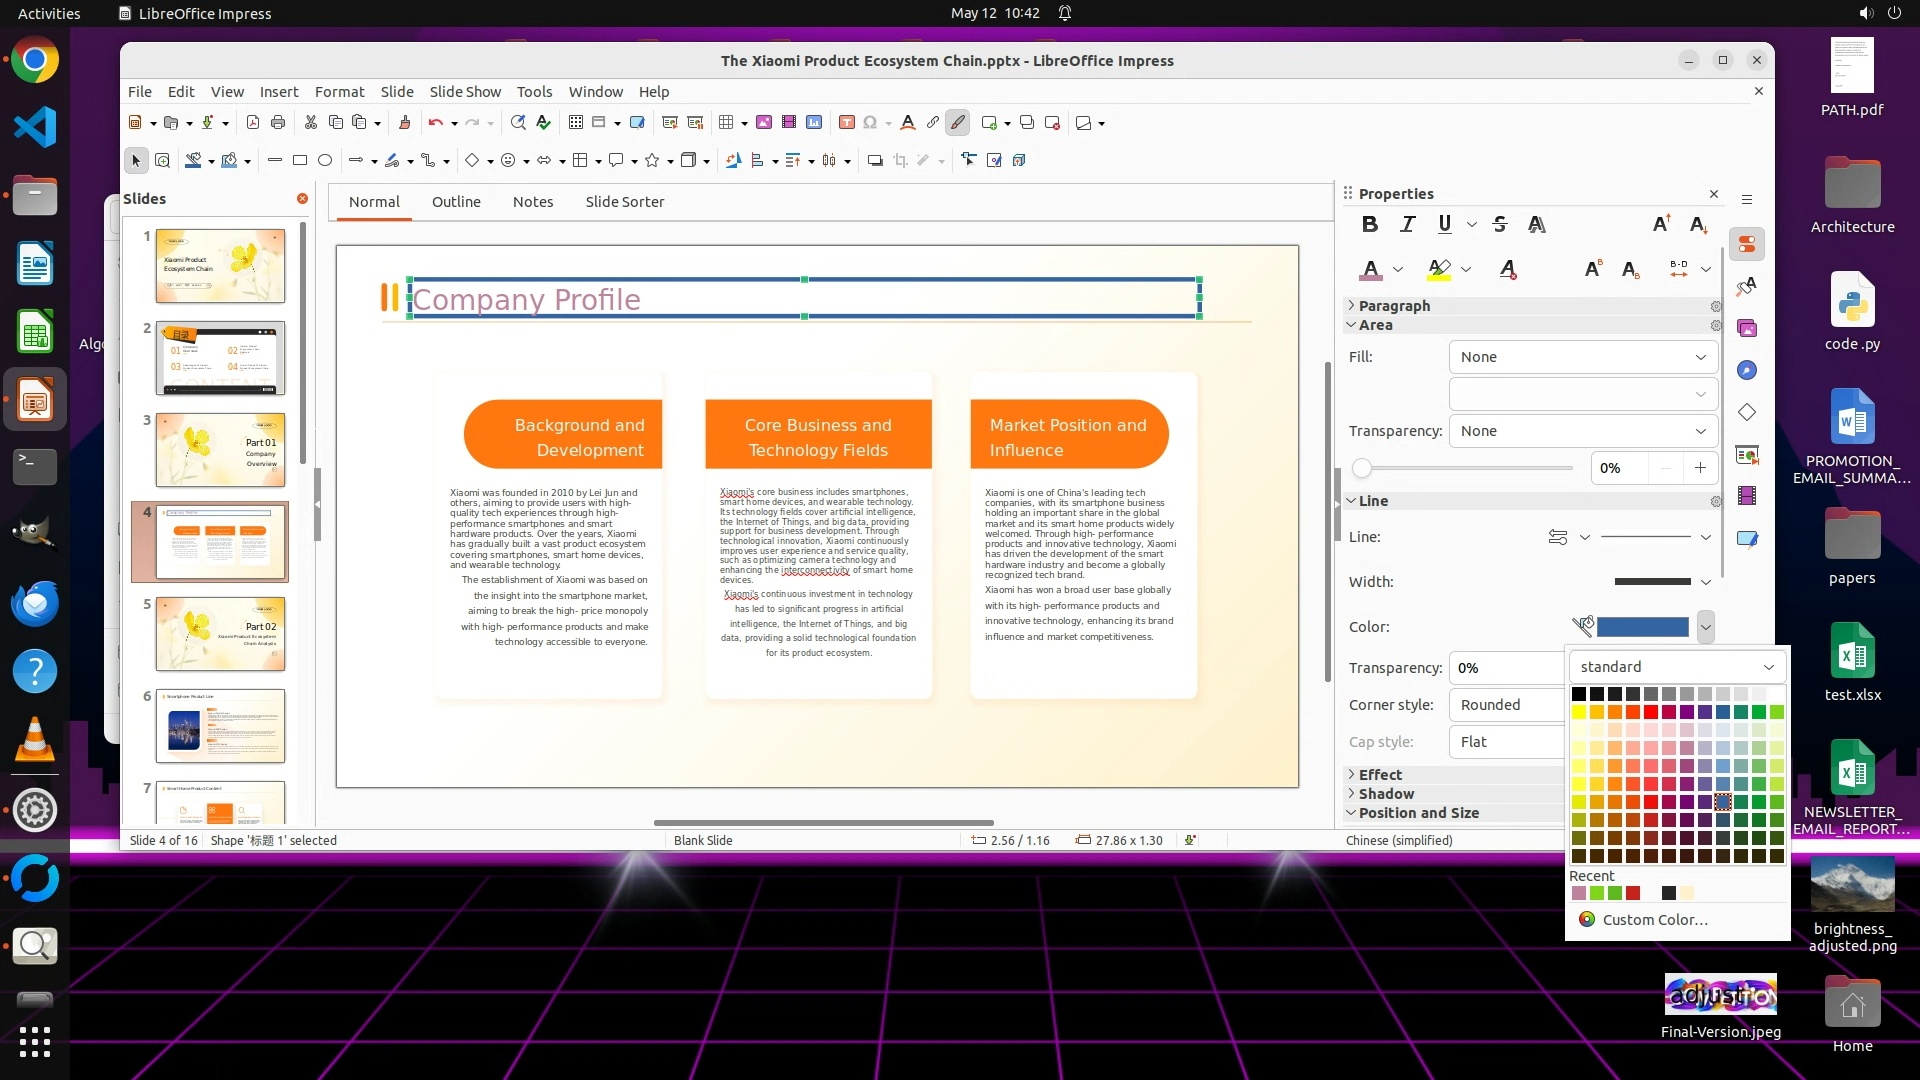Click the Custom Color button
This screenshot has height=1080, width=1920.
pos(1653,920)
